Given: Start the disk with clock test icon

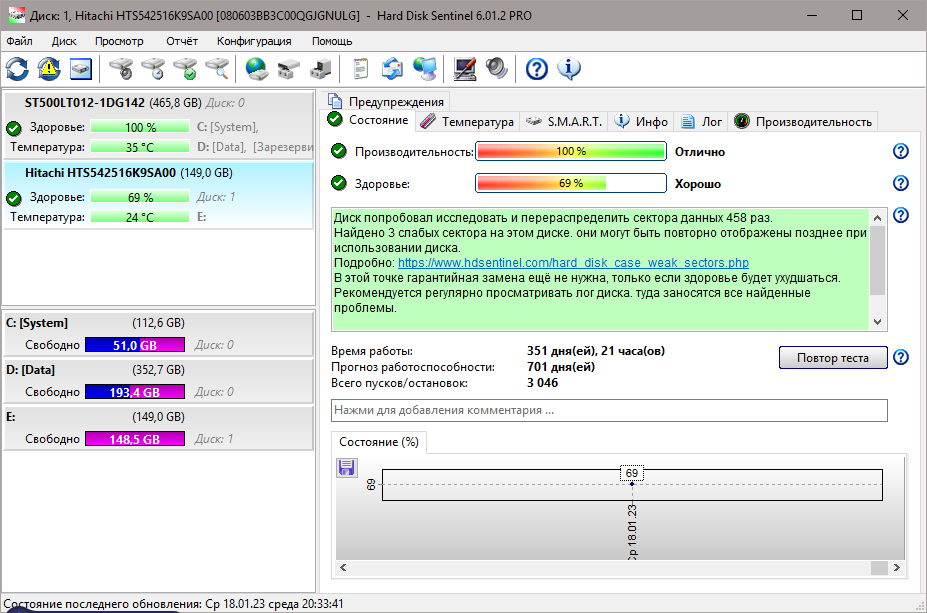Looking at the screenshot, I should point(154,69).
